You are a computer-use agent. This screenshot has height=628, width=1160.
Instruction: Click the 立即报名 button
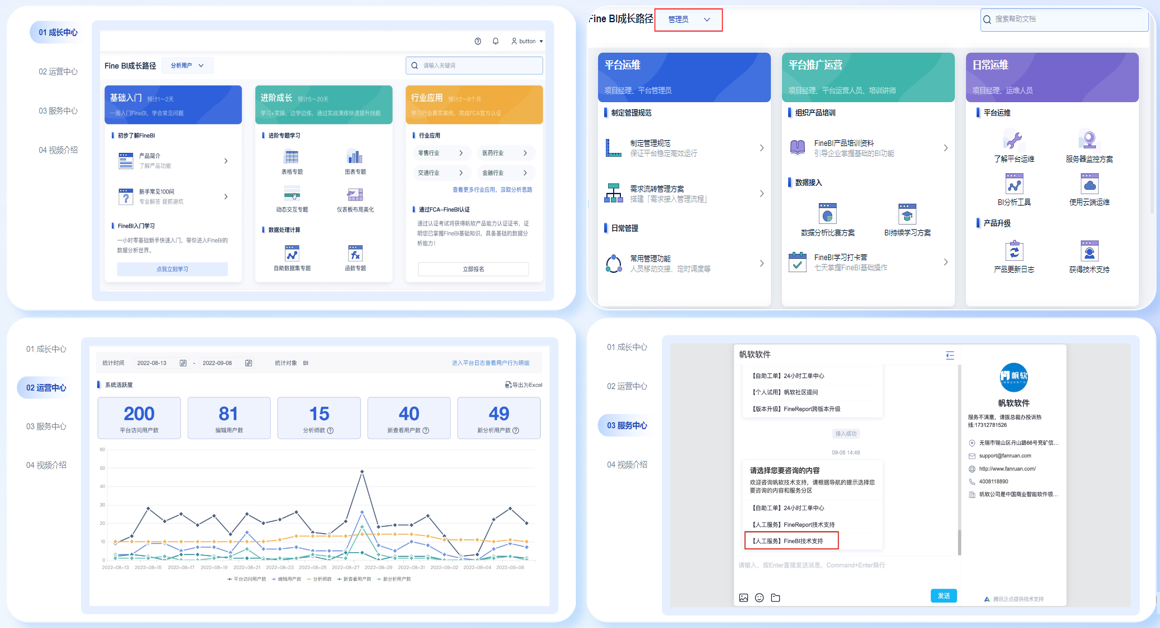tap(473, 269)
